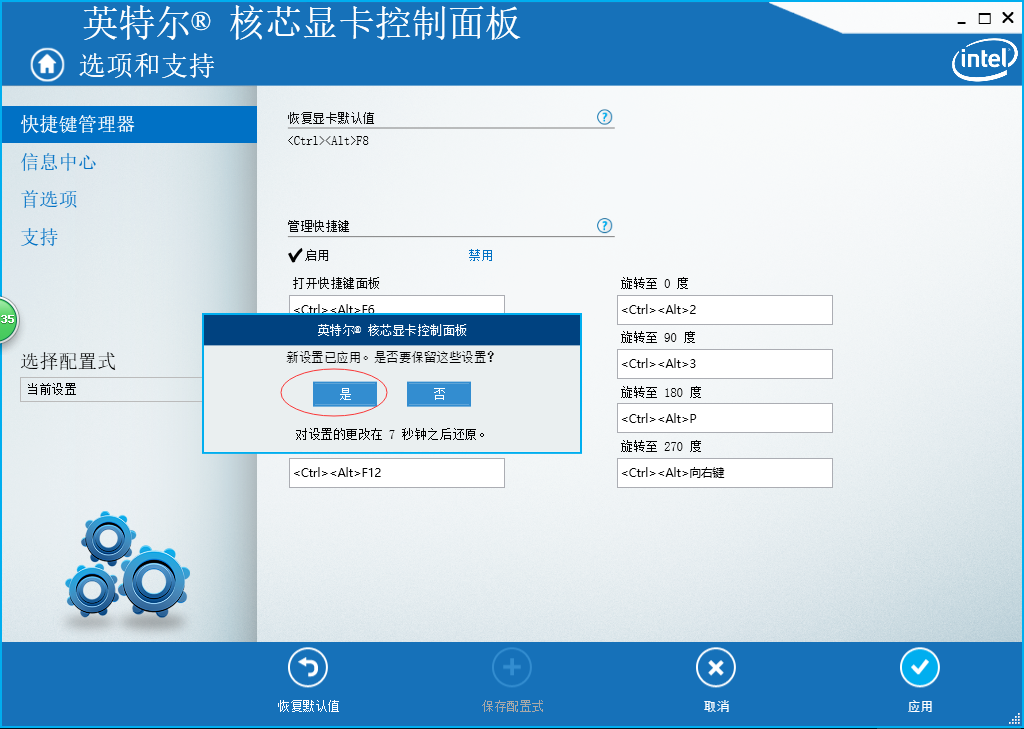Click the 选项和支持 heading

(x=147, y=65)
